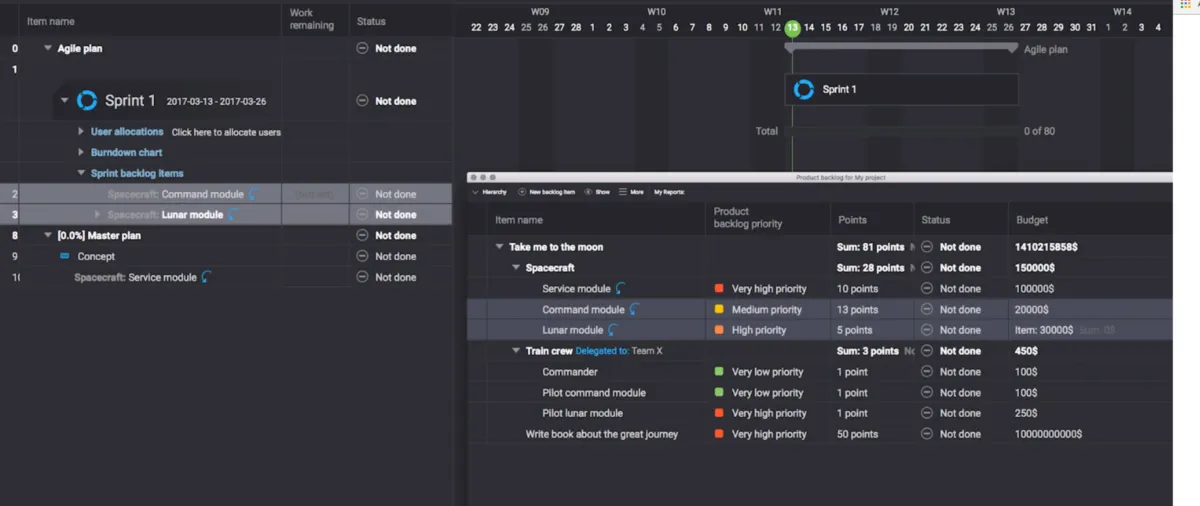Expand the Spacecraft: Lunar module row
The image size is (1200, 506).
coord(97,215)
